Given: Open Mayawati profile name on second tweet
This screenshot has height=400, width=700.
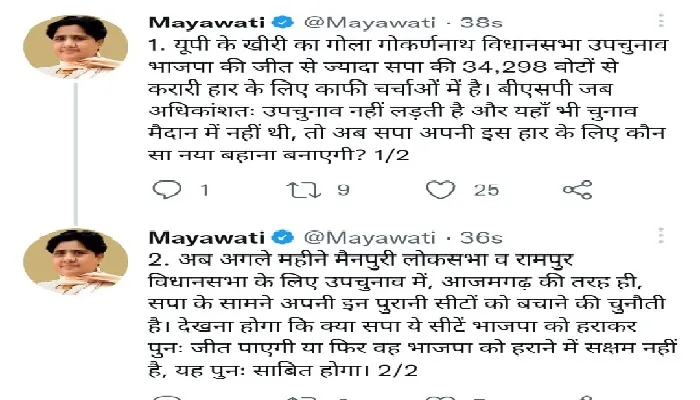Looking at the screenshot, I should point(207,238).
